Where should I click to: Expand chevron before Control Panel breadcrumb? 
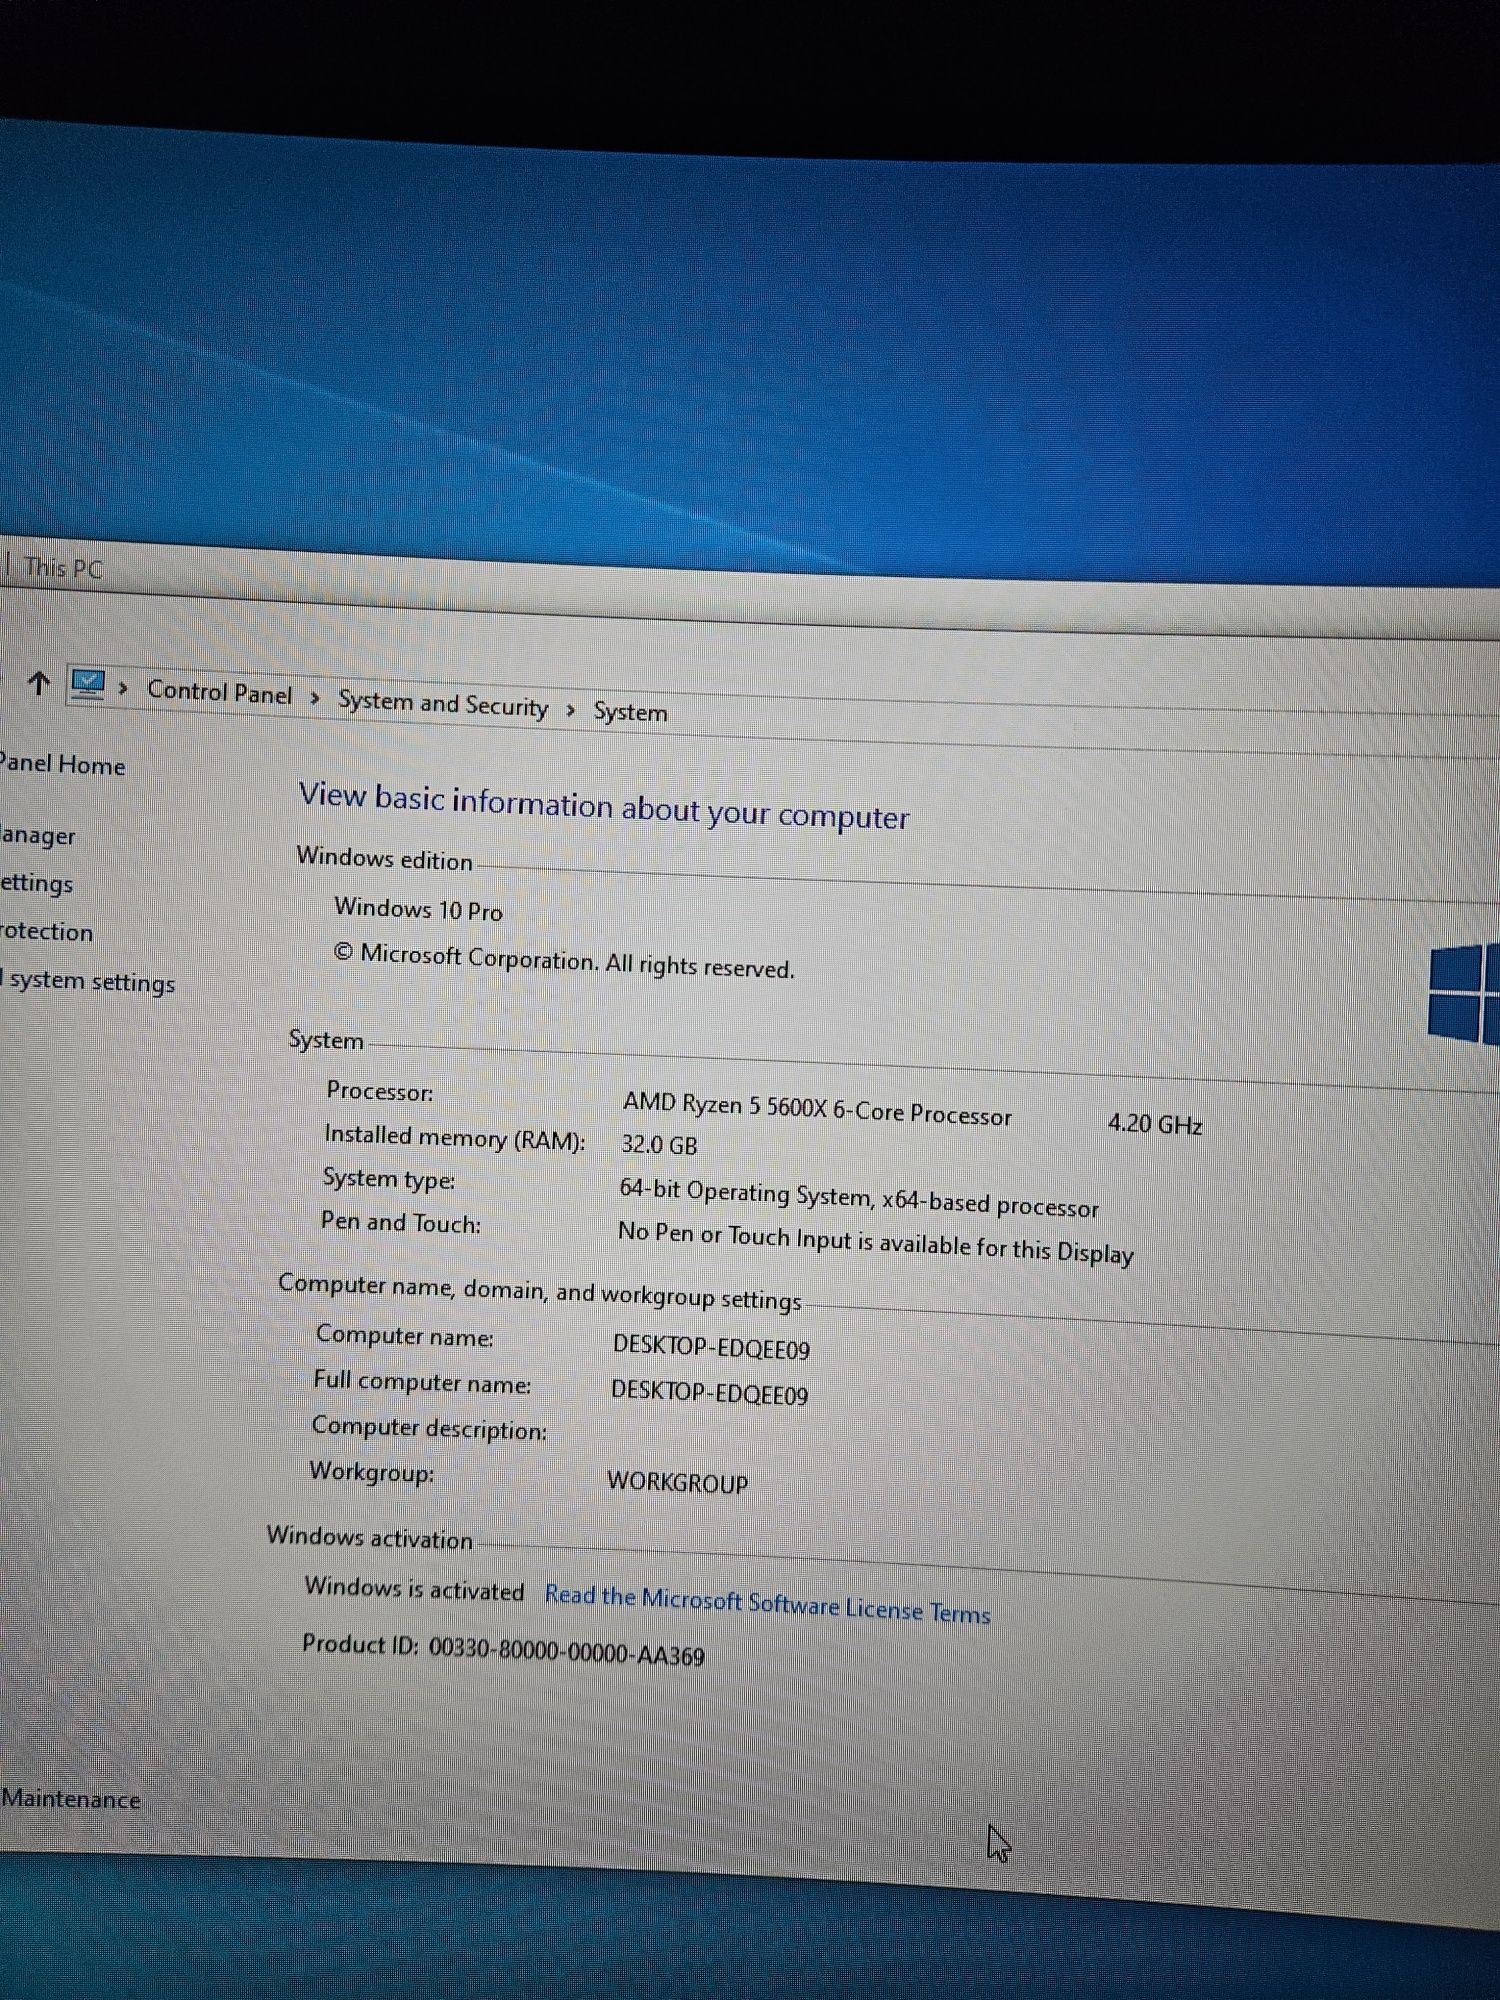pos(123,688)
